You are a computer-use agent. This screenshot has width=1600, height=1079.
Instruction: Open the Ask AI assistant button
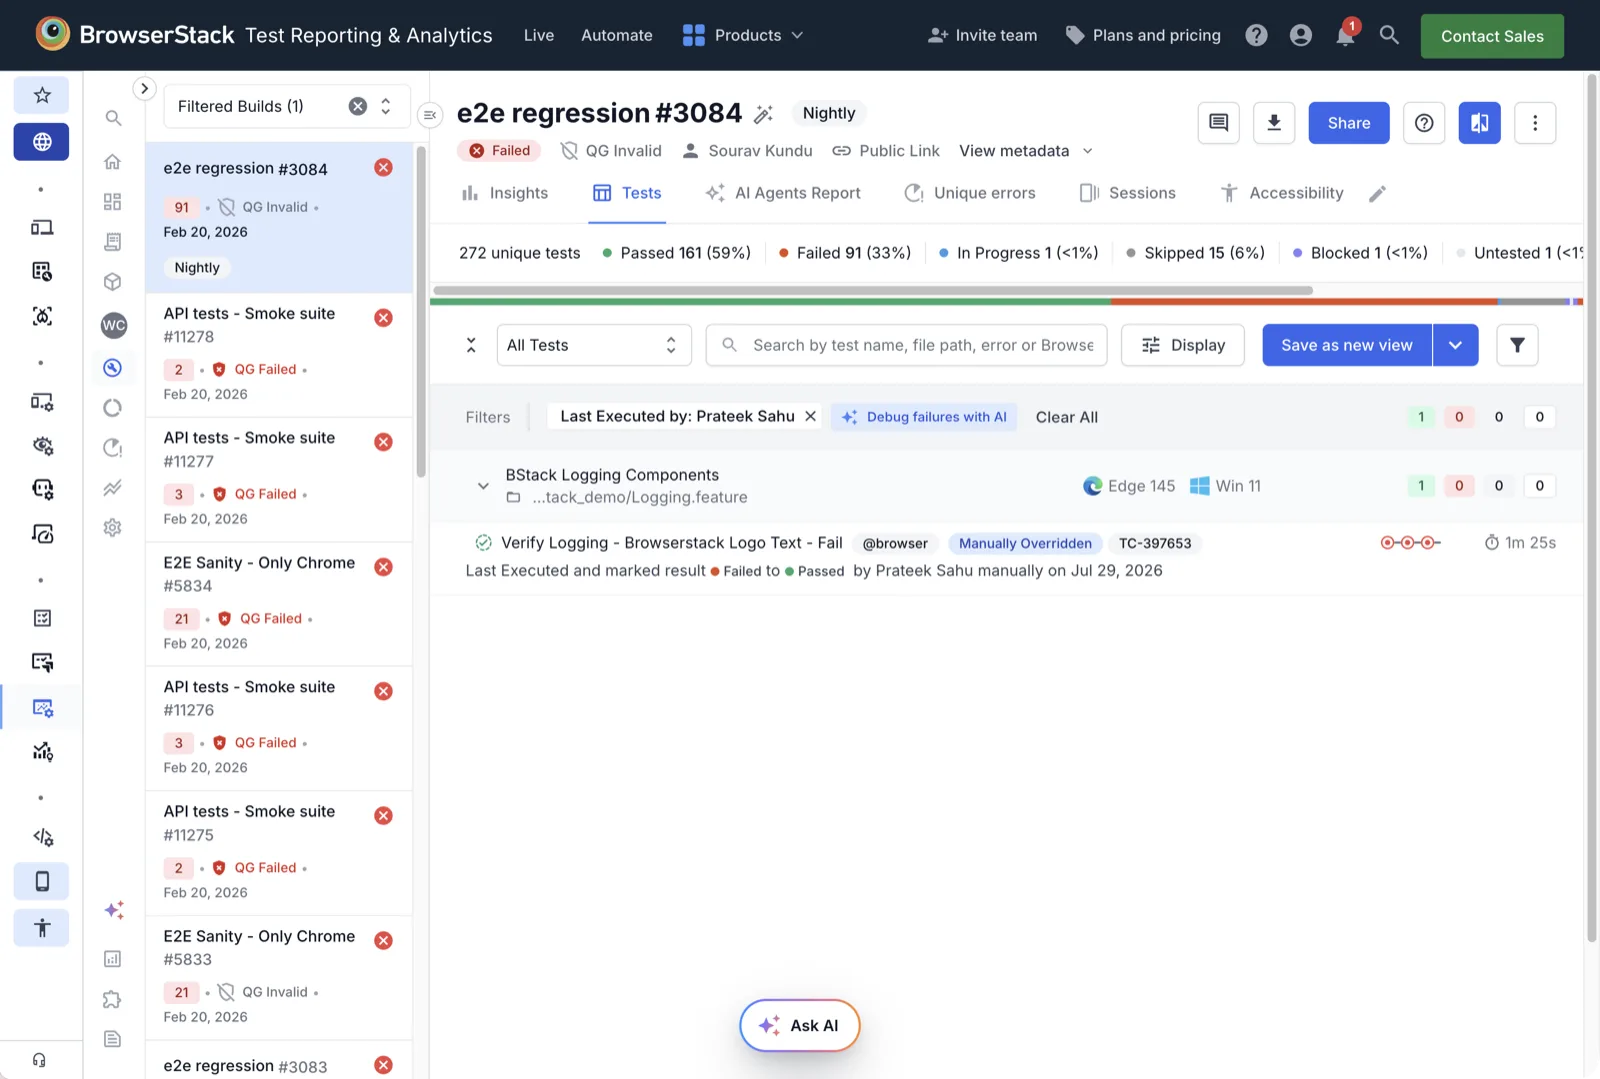(800, 1025)
